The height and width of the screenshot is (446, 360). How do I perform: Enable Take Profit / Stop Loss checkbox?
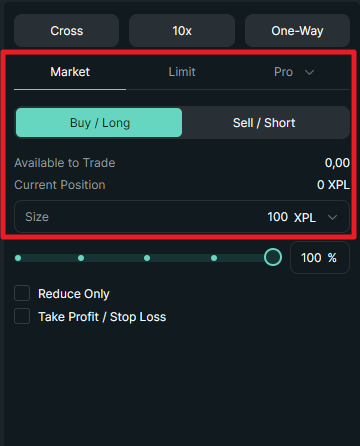click(22, 316)
